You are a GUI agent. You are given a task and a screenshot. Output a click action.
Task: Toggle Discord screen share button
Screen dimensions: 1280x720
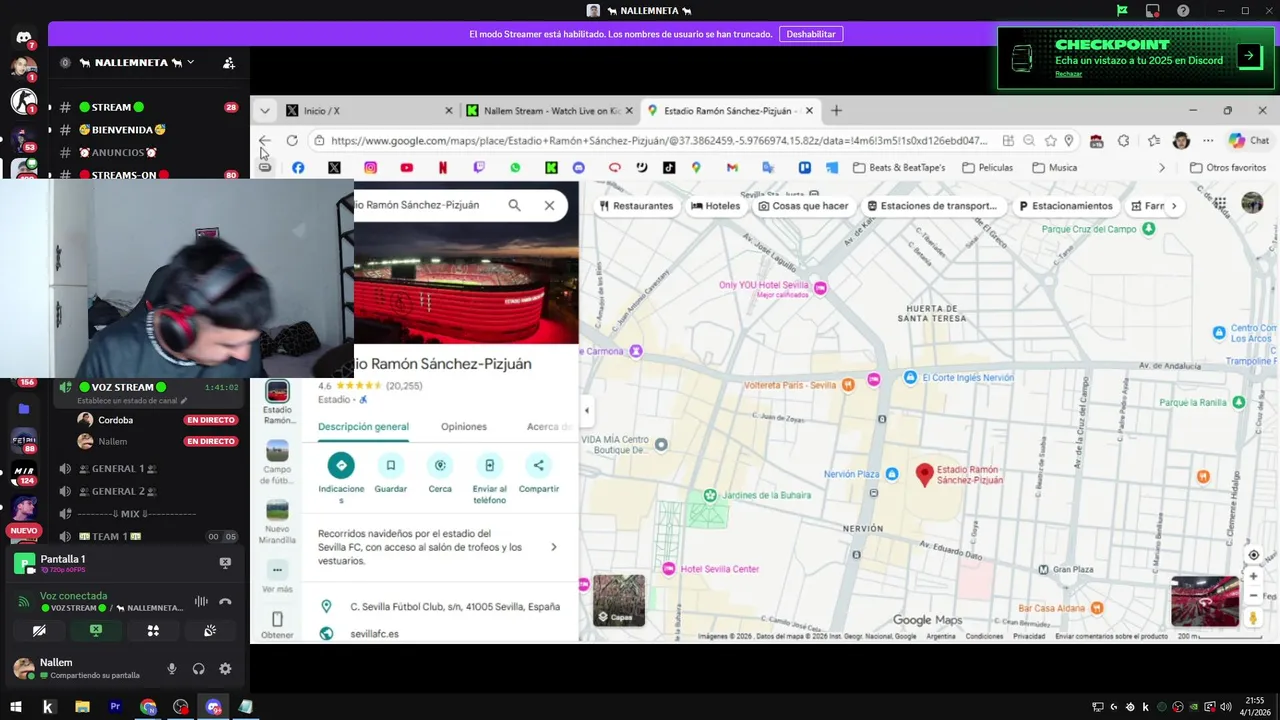tap(96, 631)
